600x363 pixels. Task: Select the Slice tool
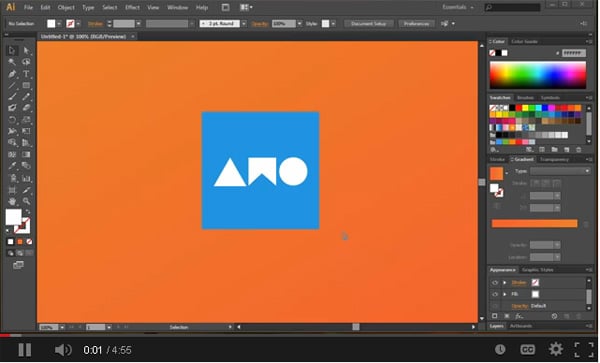click(26, 190)
